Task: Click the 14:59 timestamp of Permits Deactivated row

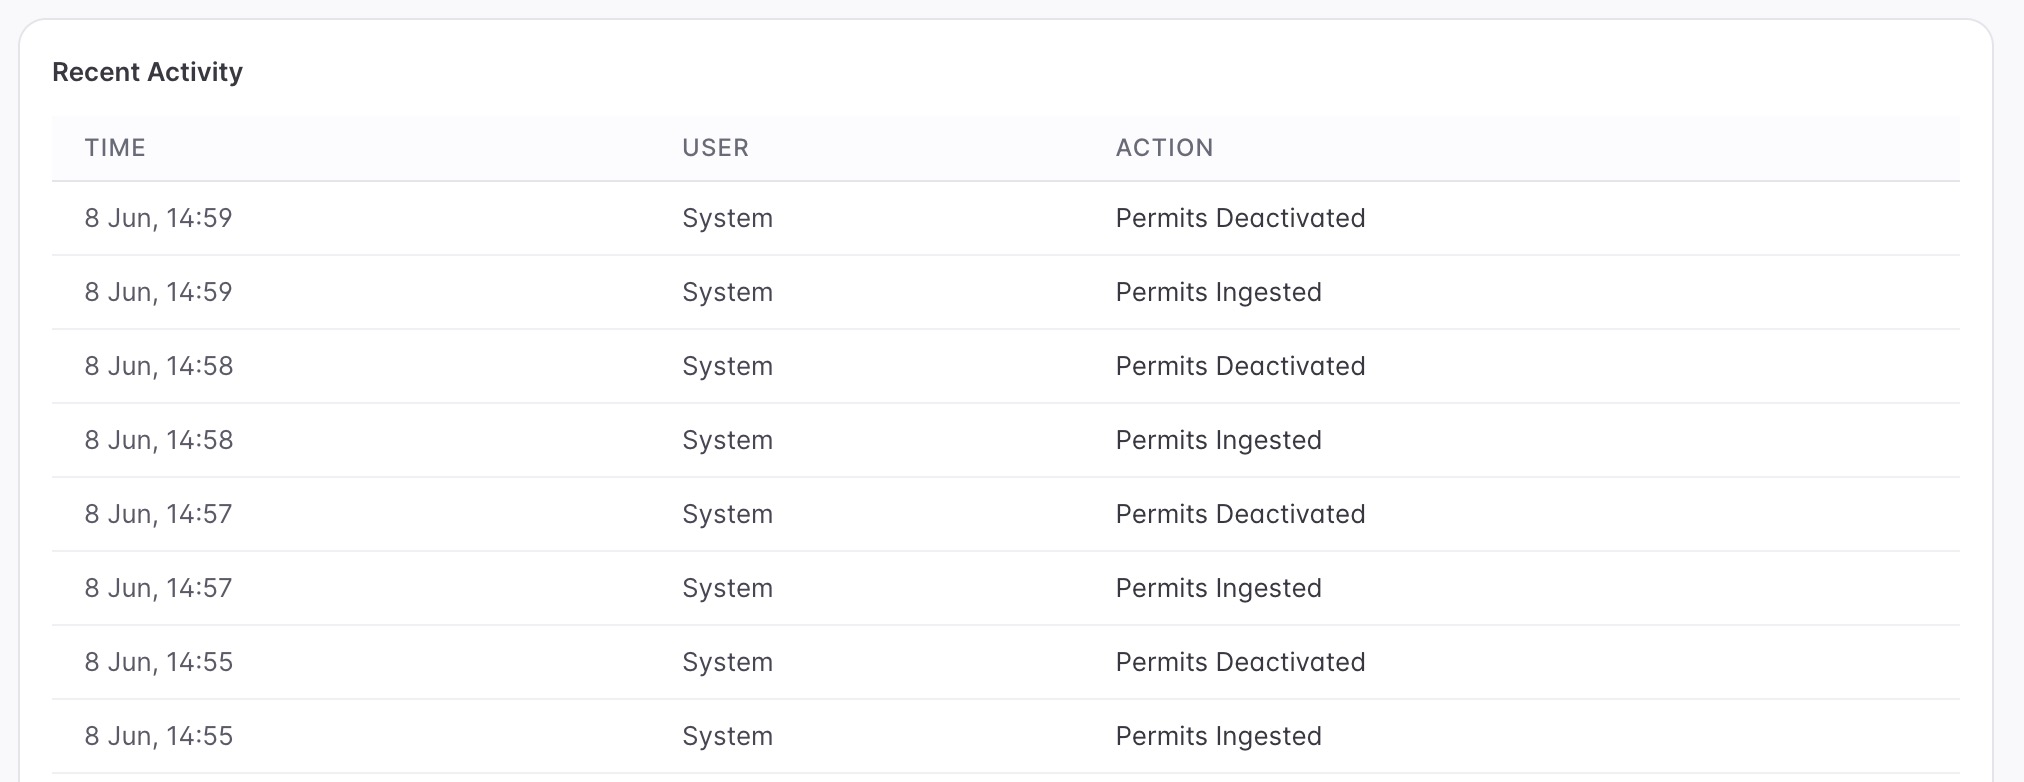Action: click(158, 218)
